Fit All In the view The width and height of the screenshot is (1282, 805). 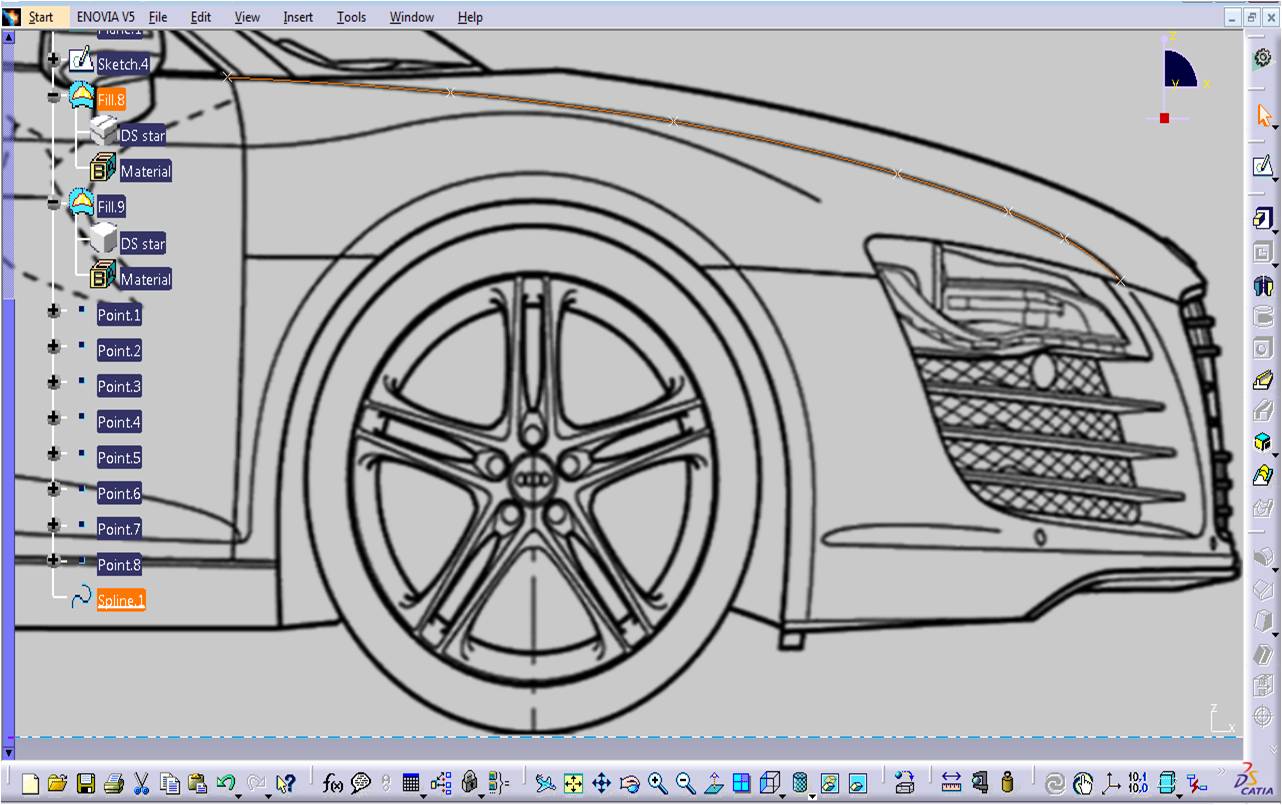coord(573,783)
